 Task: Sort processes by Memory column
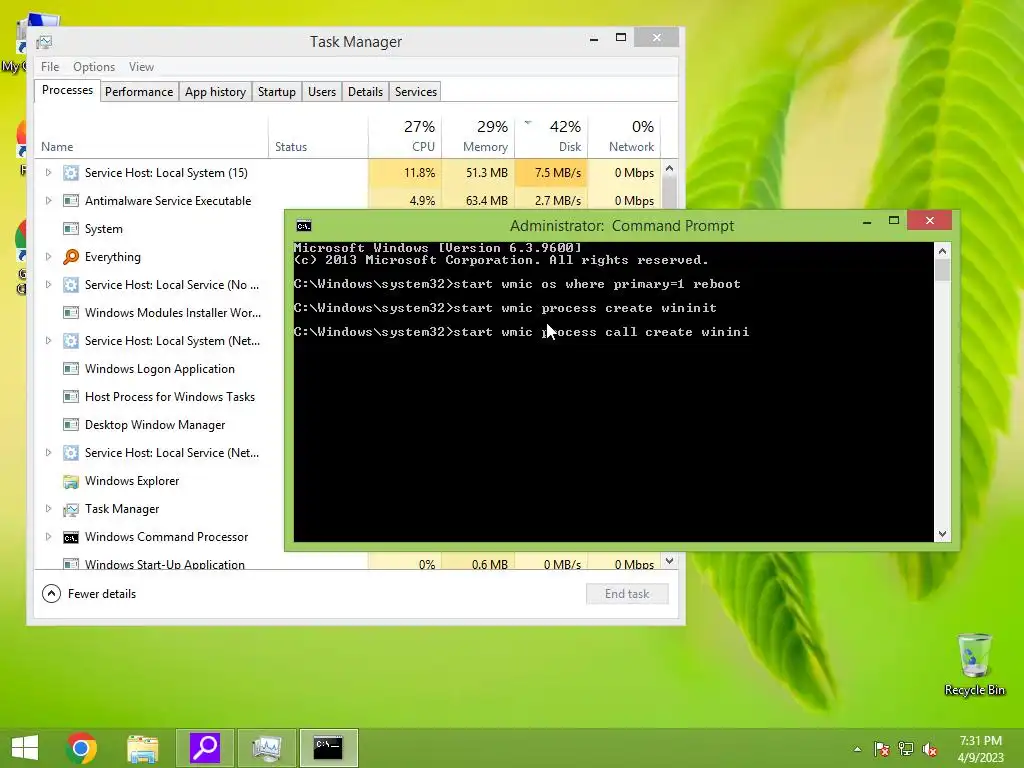point(478,136)
